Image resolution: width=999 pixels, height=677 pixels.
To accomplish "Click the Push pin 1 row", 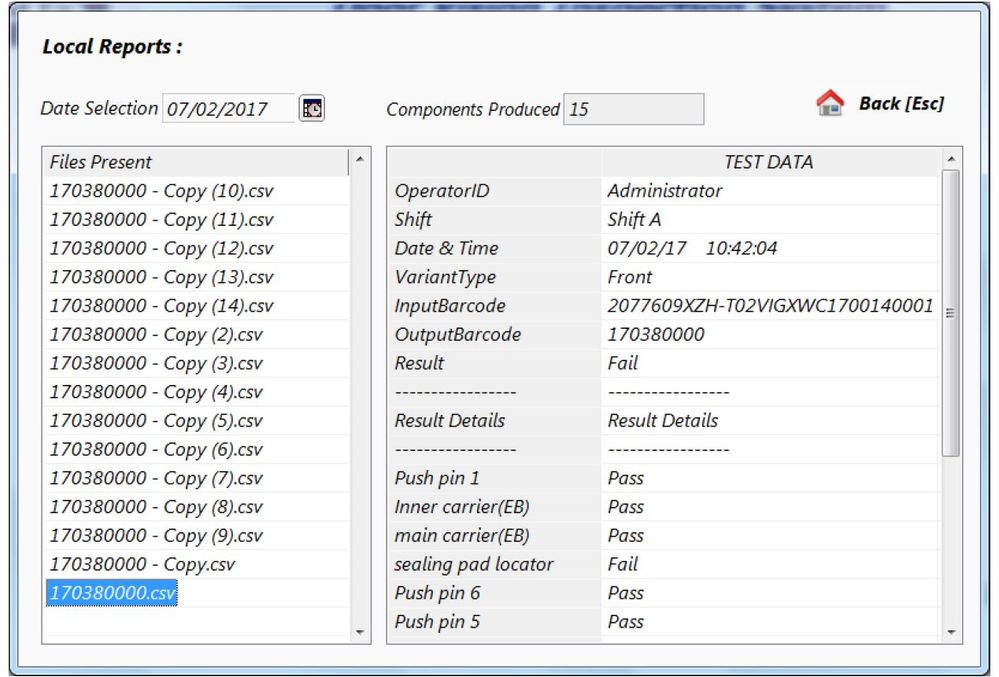I will coord(663,478).
